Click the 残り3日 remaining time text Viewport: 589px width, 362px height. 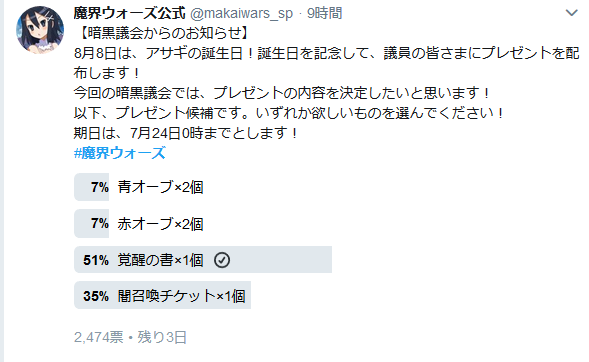pos(162,337)
